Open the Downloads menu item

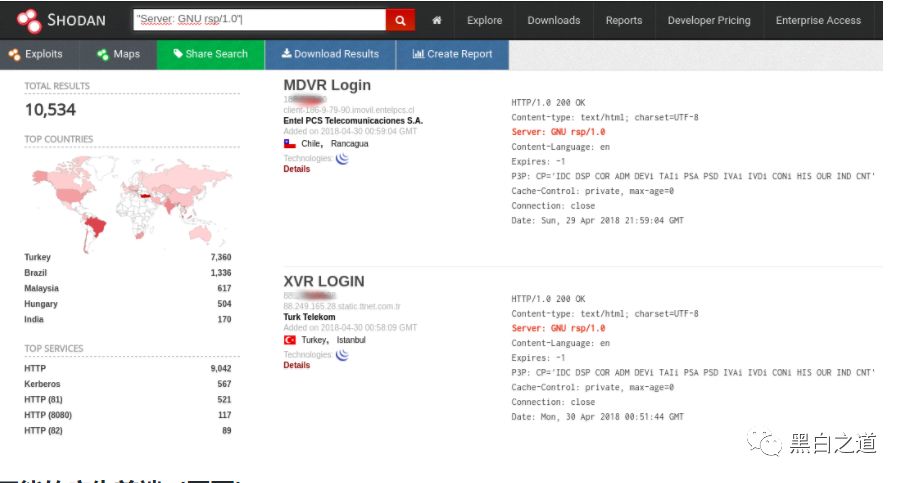coord(554,20)
